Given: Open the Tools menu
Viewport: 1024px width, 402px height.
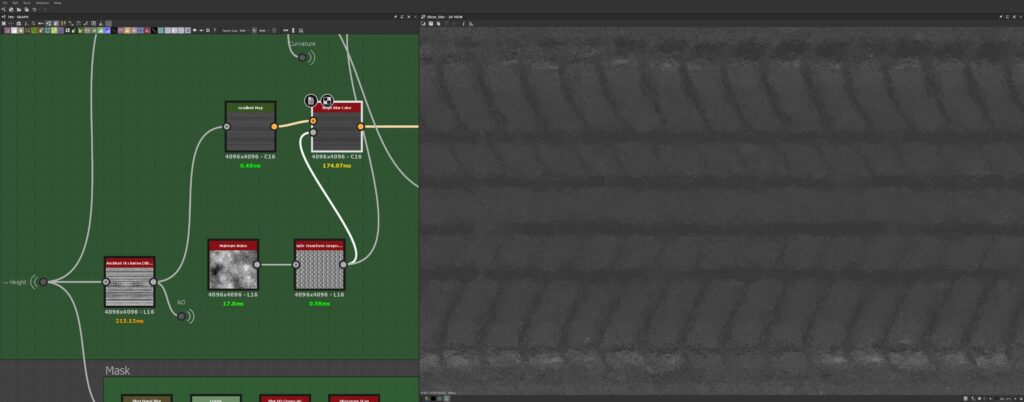Looking at the screenshot, I should click(x=27, y=3).
